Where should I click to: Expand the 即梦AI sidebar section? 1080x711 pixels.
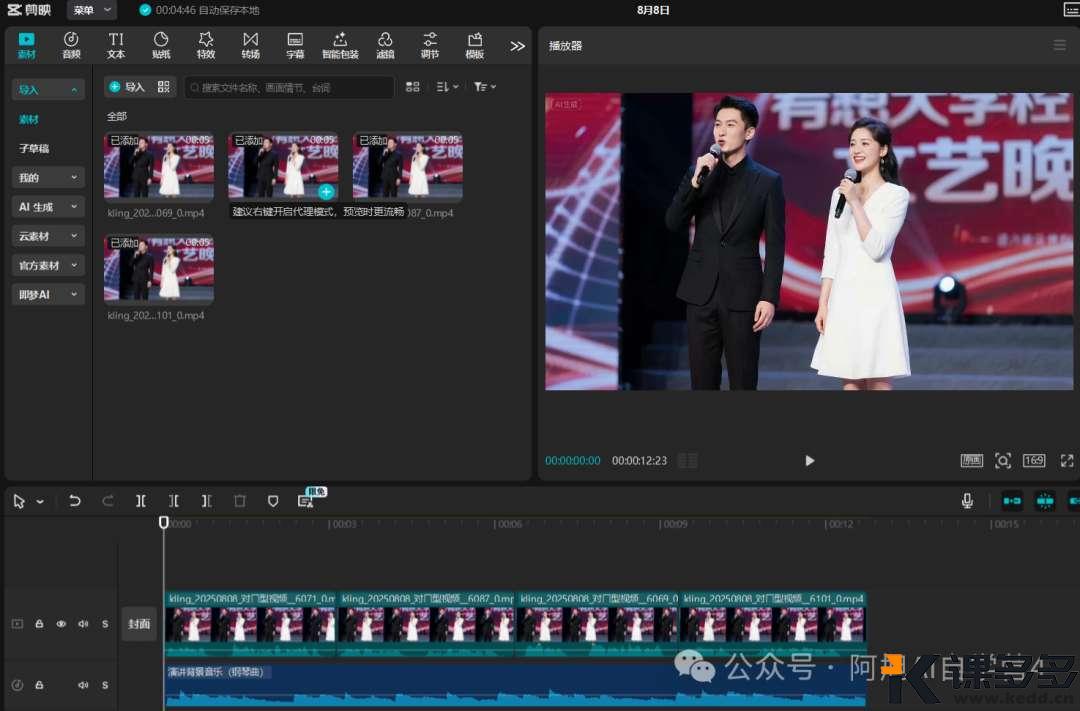pos(48,294)
